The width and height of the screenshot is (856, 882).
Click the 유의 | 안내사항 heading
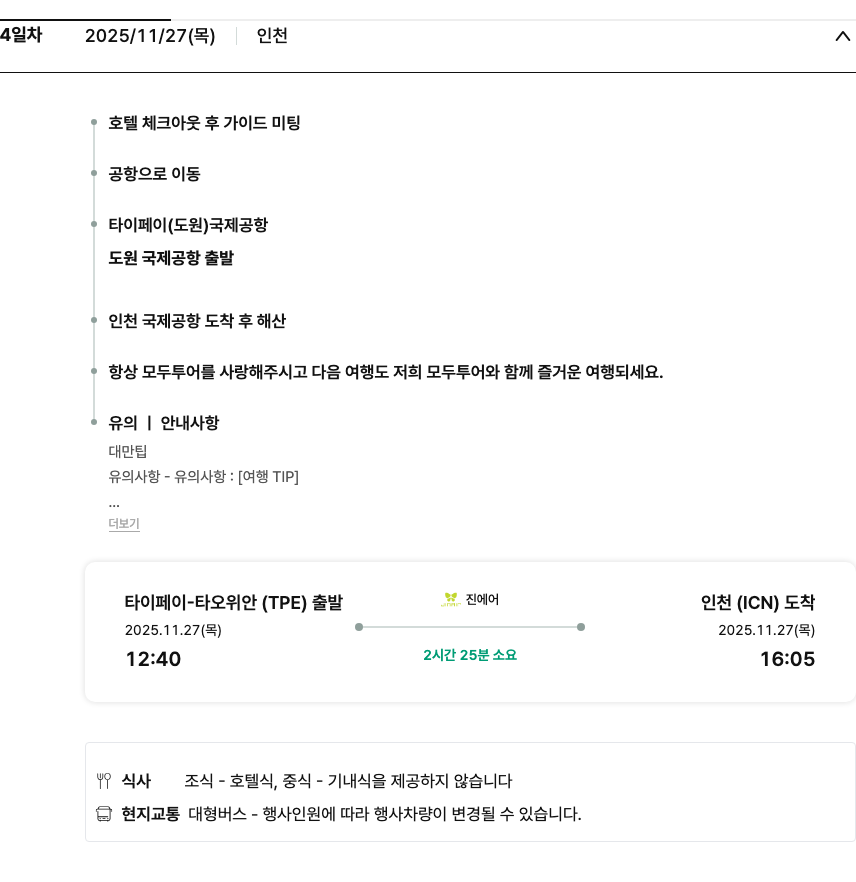[164, 423]
